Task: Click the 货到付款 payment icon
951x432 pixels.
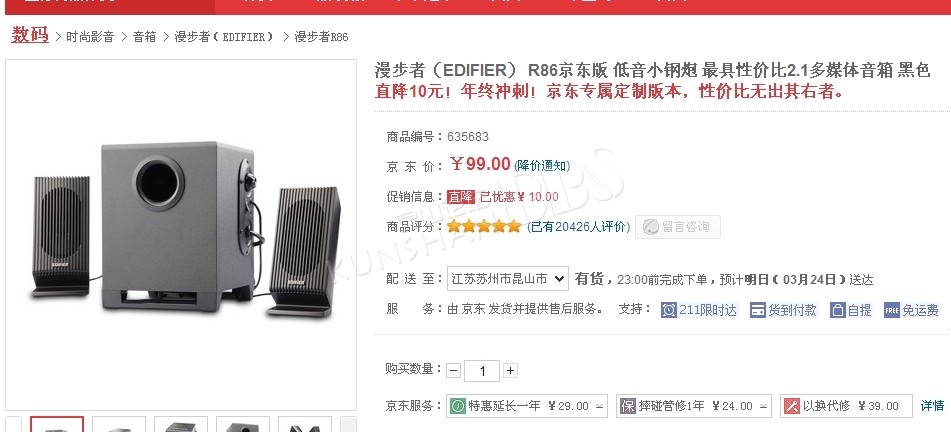Action: pyautogui.click(x=758, y=310)
